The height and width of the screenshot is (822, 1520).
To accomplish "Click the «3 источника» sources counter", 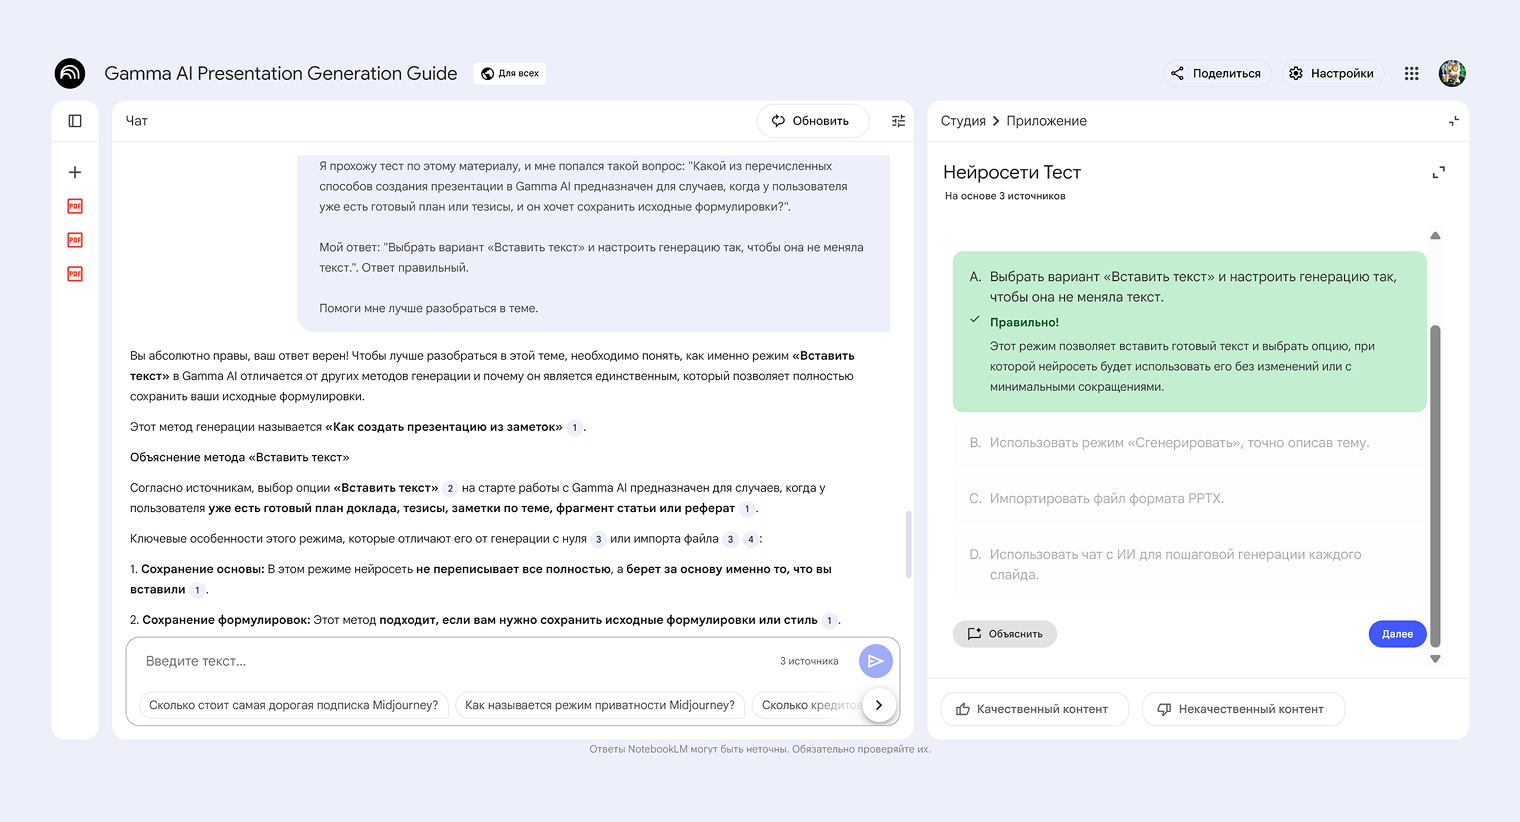I will tap(809, 661).
